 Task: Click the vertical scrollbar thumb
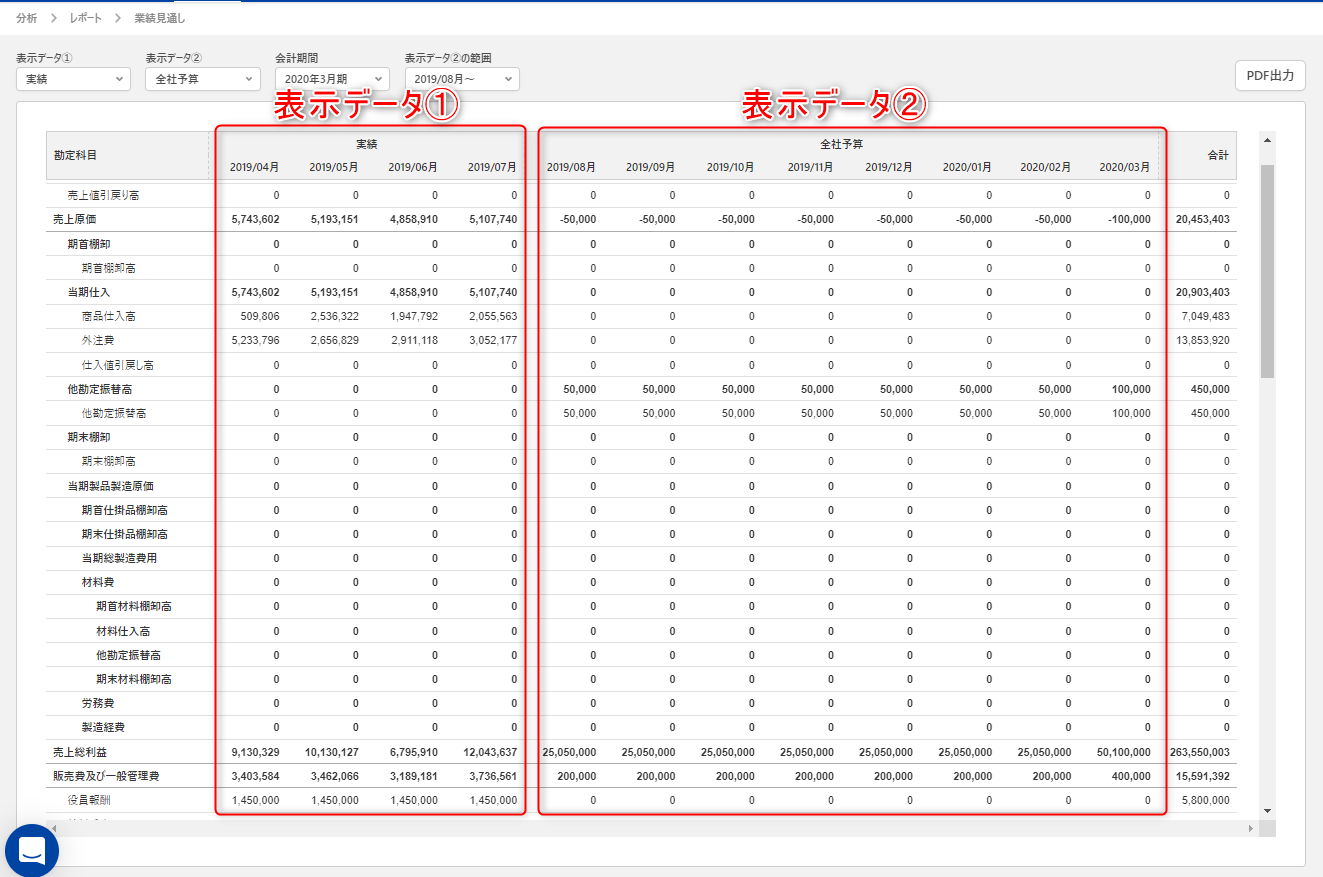(1268, 270)
